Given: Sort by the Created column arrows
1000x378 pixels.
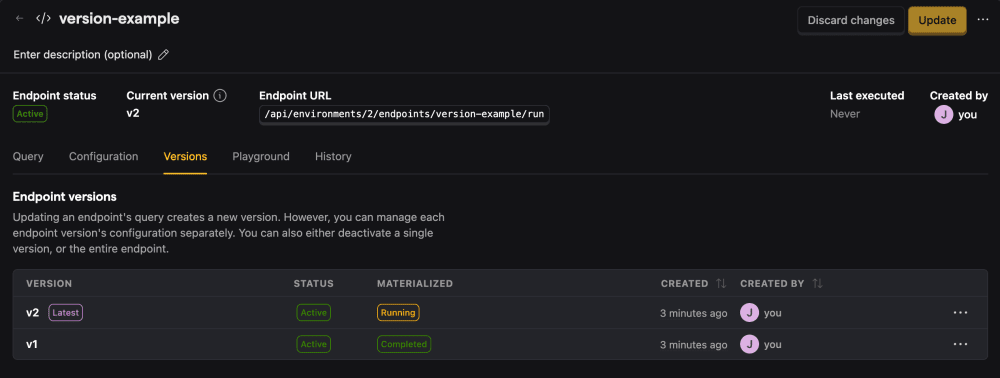Looking at the screenshot, I should tap(721, 283).
